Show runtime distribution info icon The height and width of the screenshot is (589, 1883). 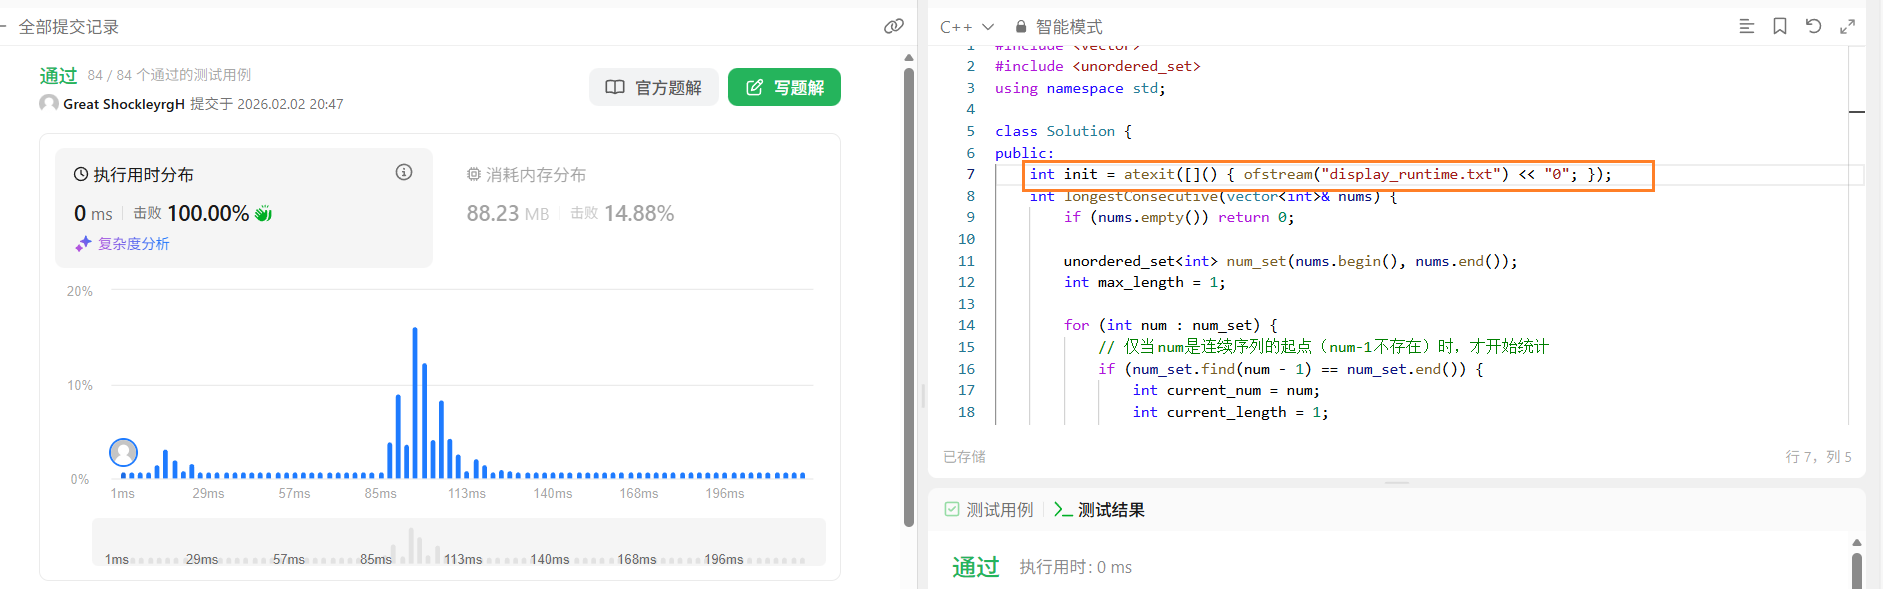pyautogui.click(x=404, y=172)
